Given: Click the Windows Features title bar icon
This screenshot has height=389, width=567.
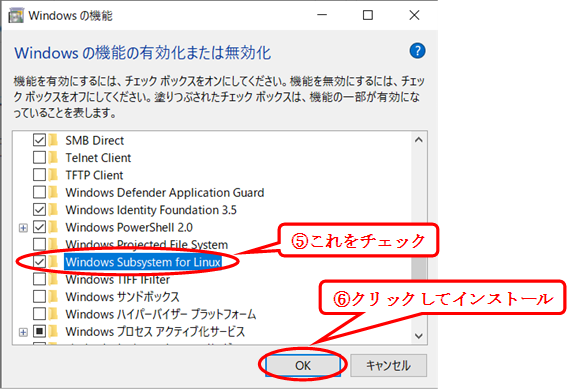Looking at the screenshot, I should point(16,16).
